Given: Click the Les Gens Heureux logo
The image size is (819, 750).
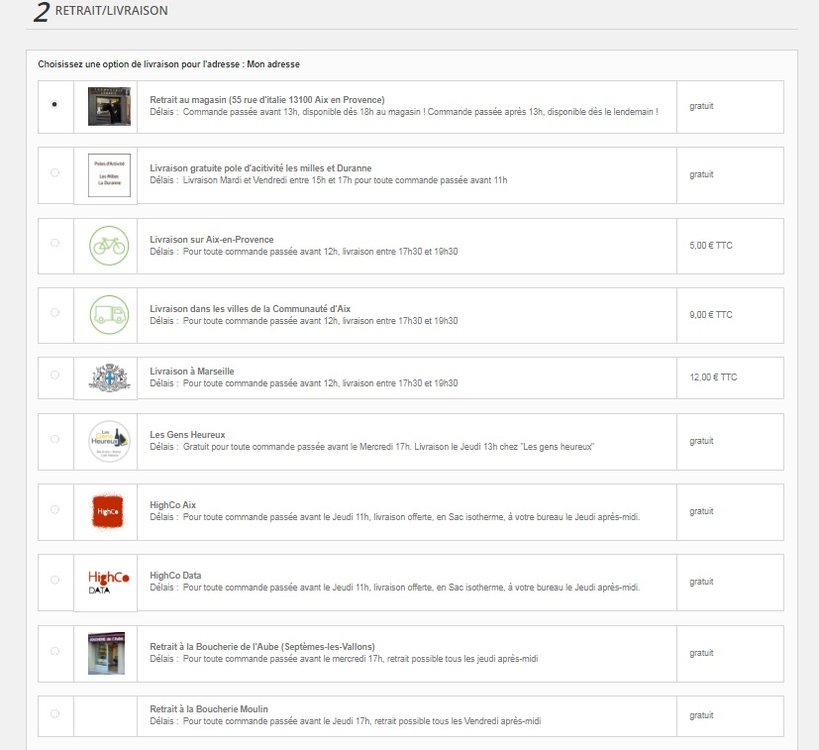Looking at the screenshot, I should [x=109, y=441].
